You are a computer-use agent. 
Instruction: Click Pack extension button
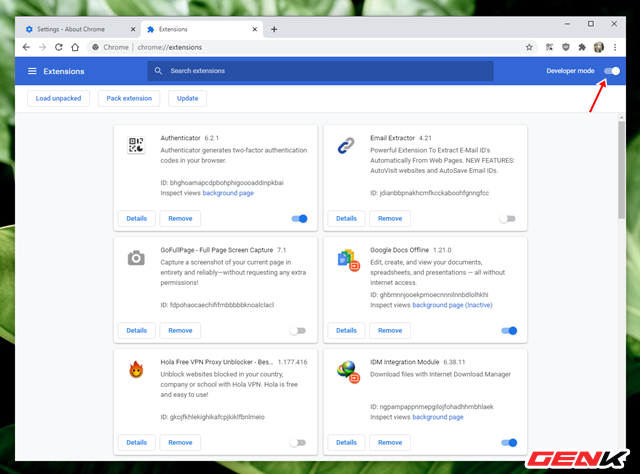(129, 98)
